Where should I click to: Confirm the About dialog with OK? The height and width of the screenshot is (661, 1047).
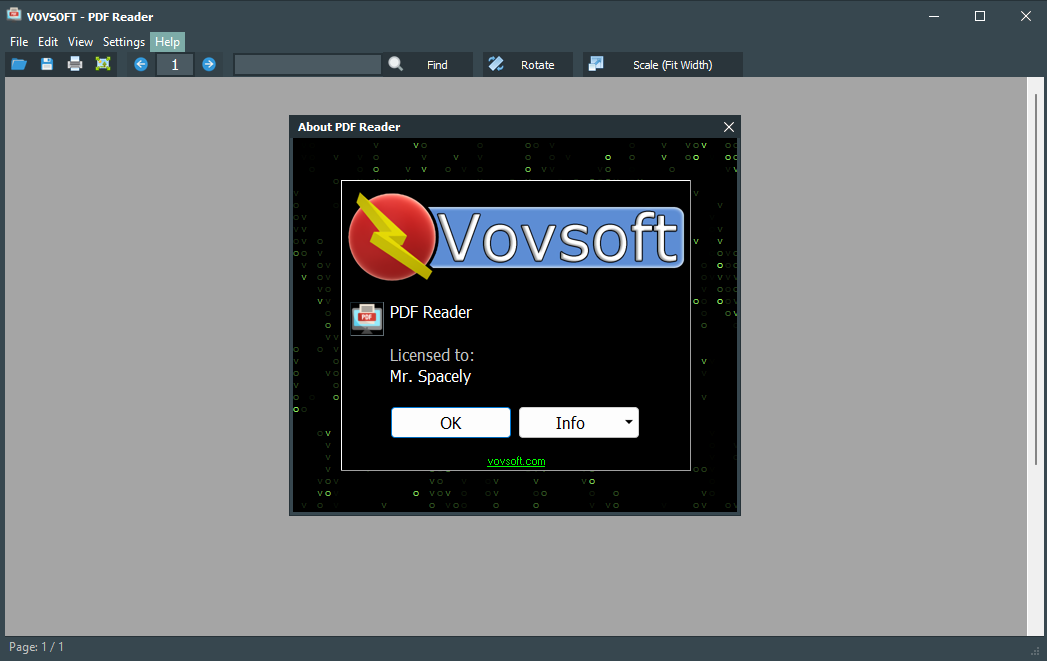coord(451,423)
